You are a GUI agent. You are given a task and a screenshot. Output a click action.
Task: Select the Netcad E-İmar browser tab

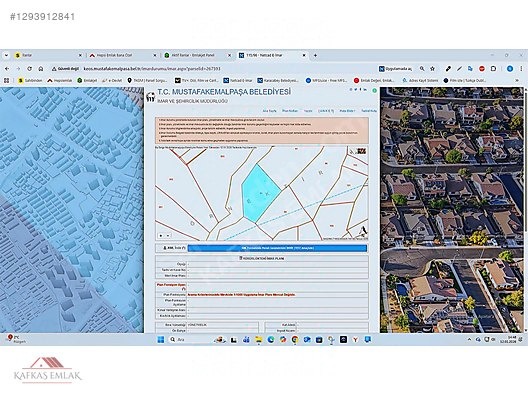(271, 55)
